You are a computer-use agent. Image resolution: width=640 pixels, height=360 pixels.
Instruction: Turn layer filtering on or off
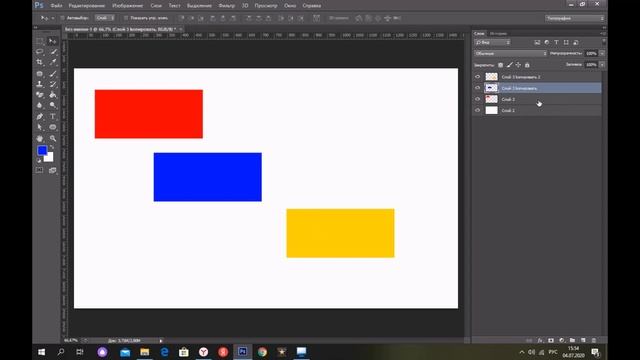[604, 41]
